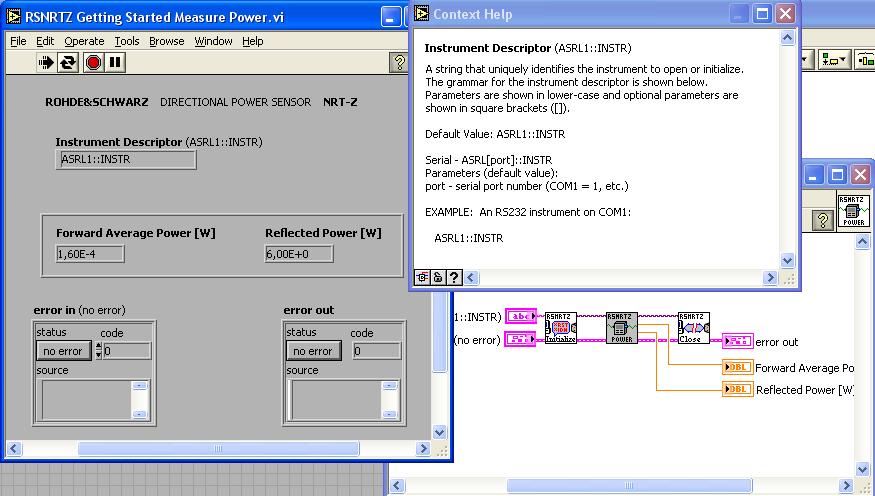The height and width of the screenshot is (496, 875).
Task: Abort execution with the red stop button
Action: click(x=93, y=62)
